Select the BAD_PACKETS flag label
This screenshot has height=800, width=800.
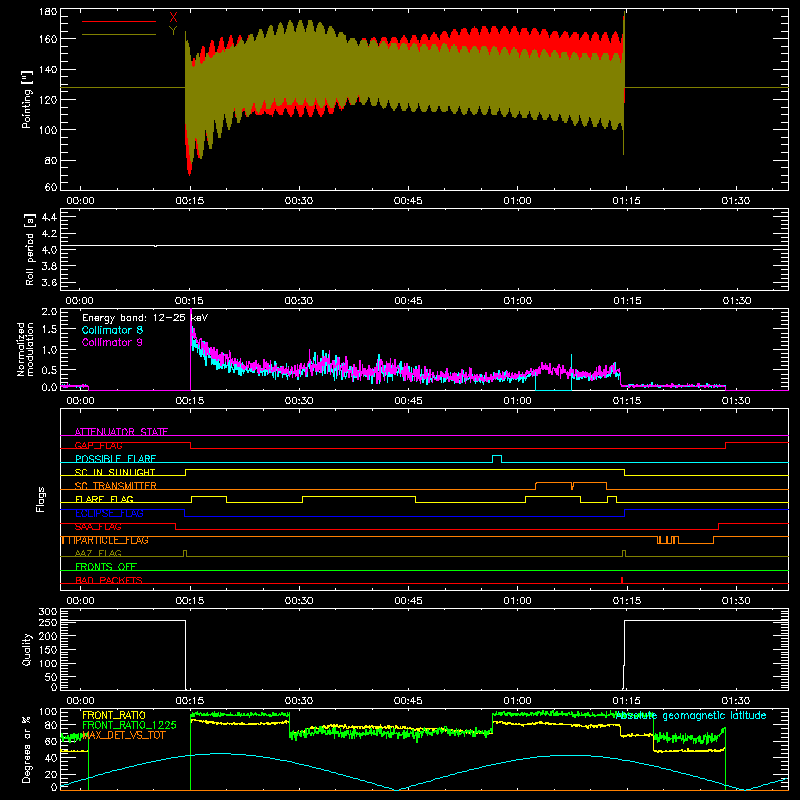tap(109, 580)
